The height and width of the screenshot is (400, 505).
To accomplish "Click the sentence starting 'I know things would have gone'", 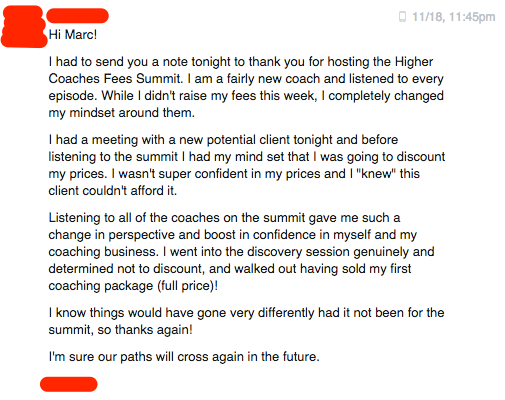I will 246,321.
